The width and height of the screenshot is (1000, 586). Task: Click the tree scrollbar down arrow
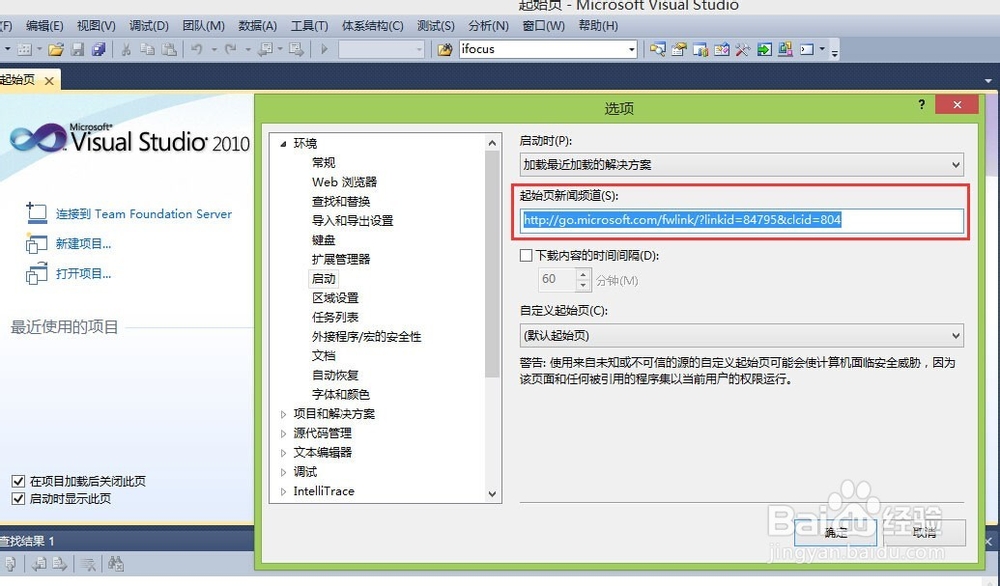[492, 494]
